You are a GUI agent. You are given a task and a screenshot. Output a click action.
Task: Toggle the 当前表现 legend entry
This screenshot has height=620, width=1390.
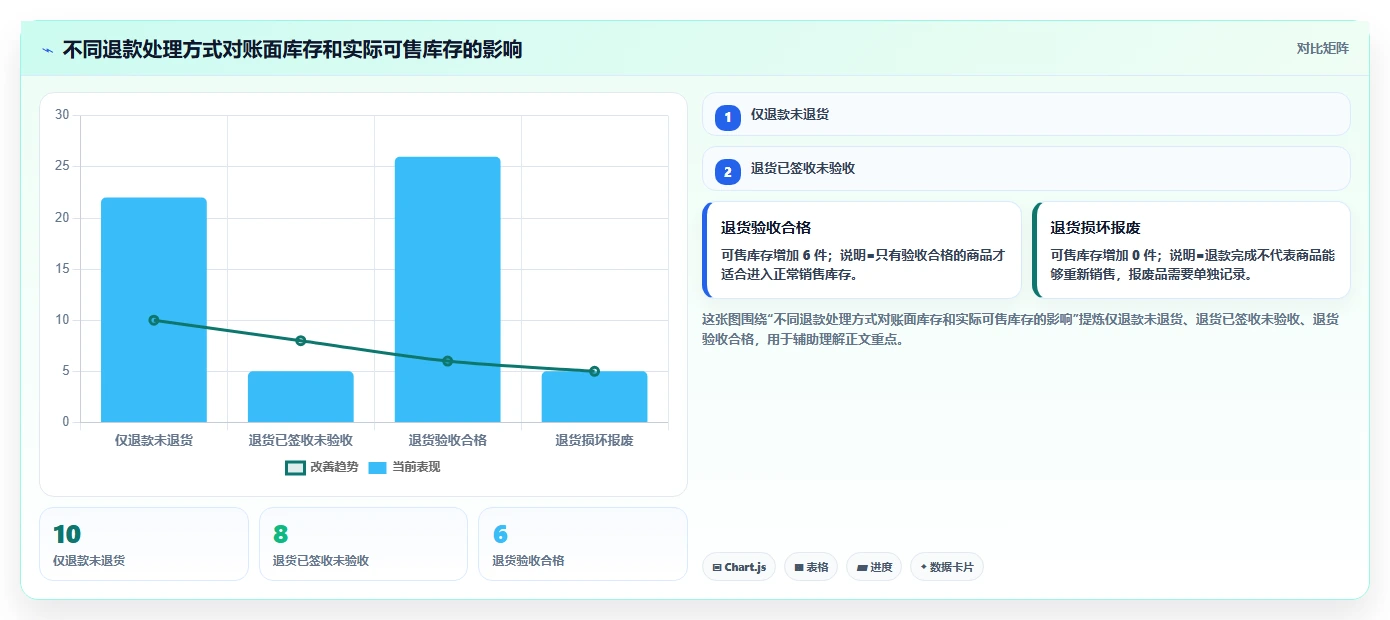coord(404,467)
